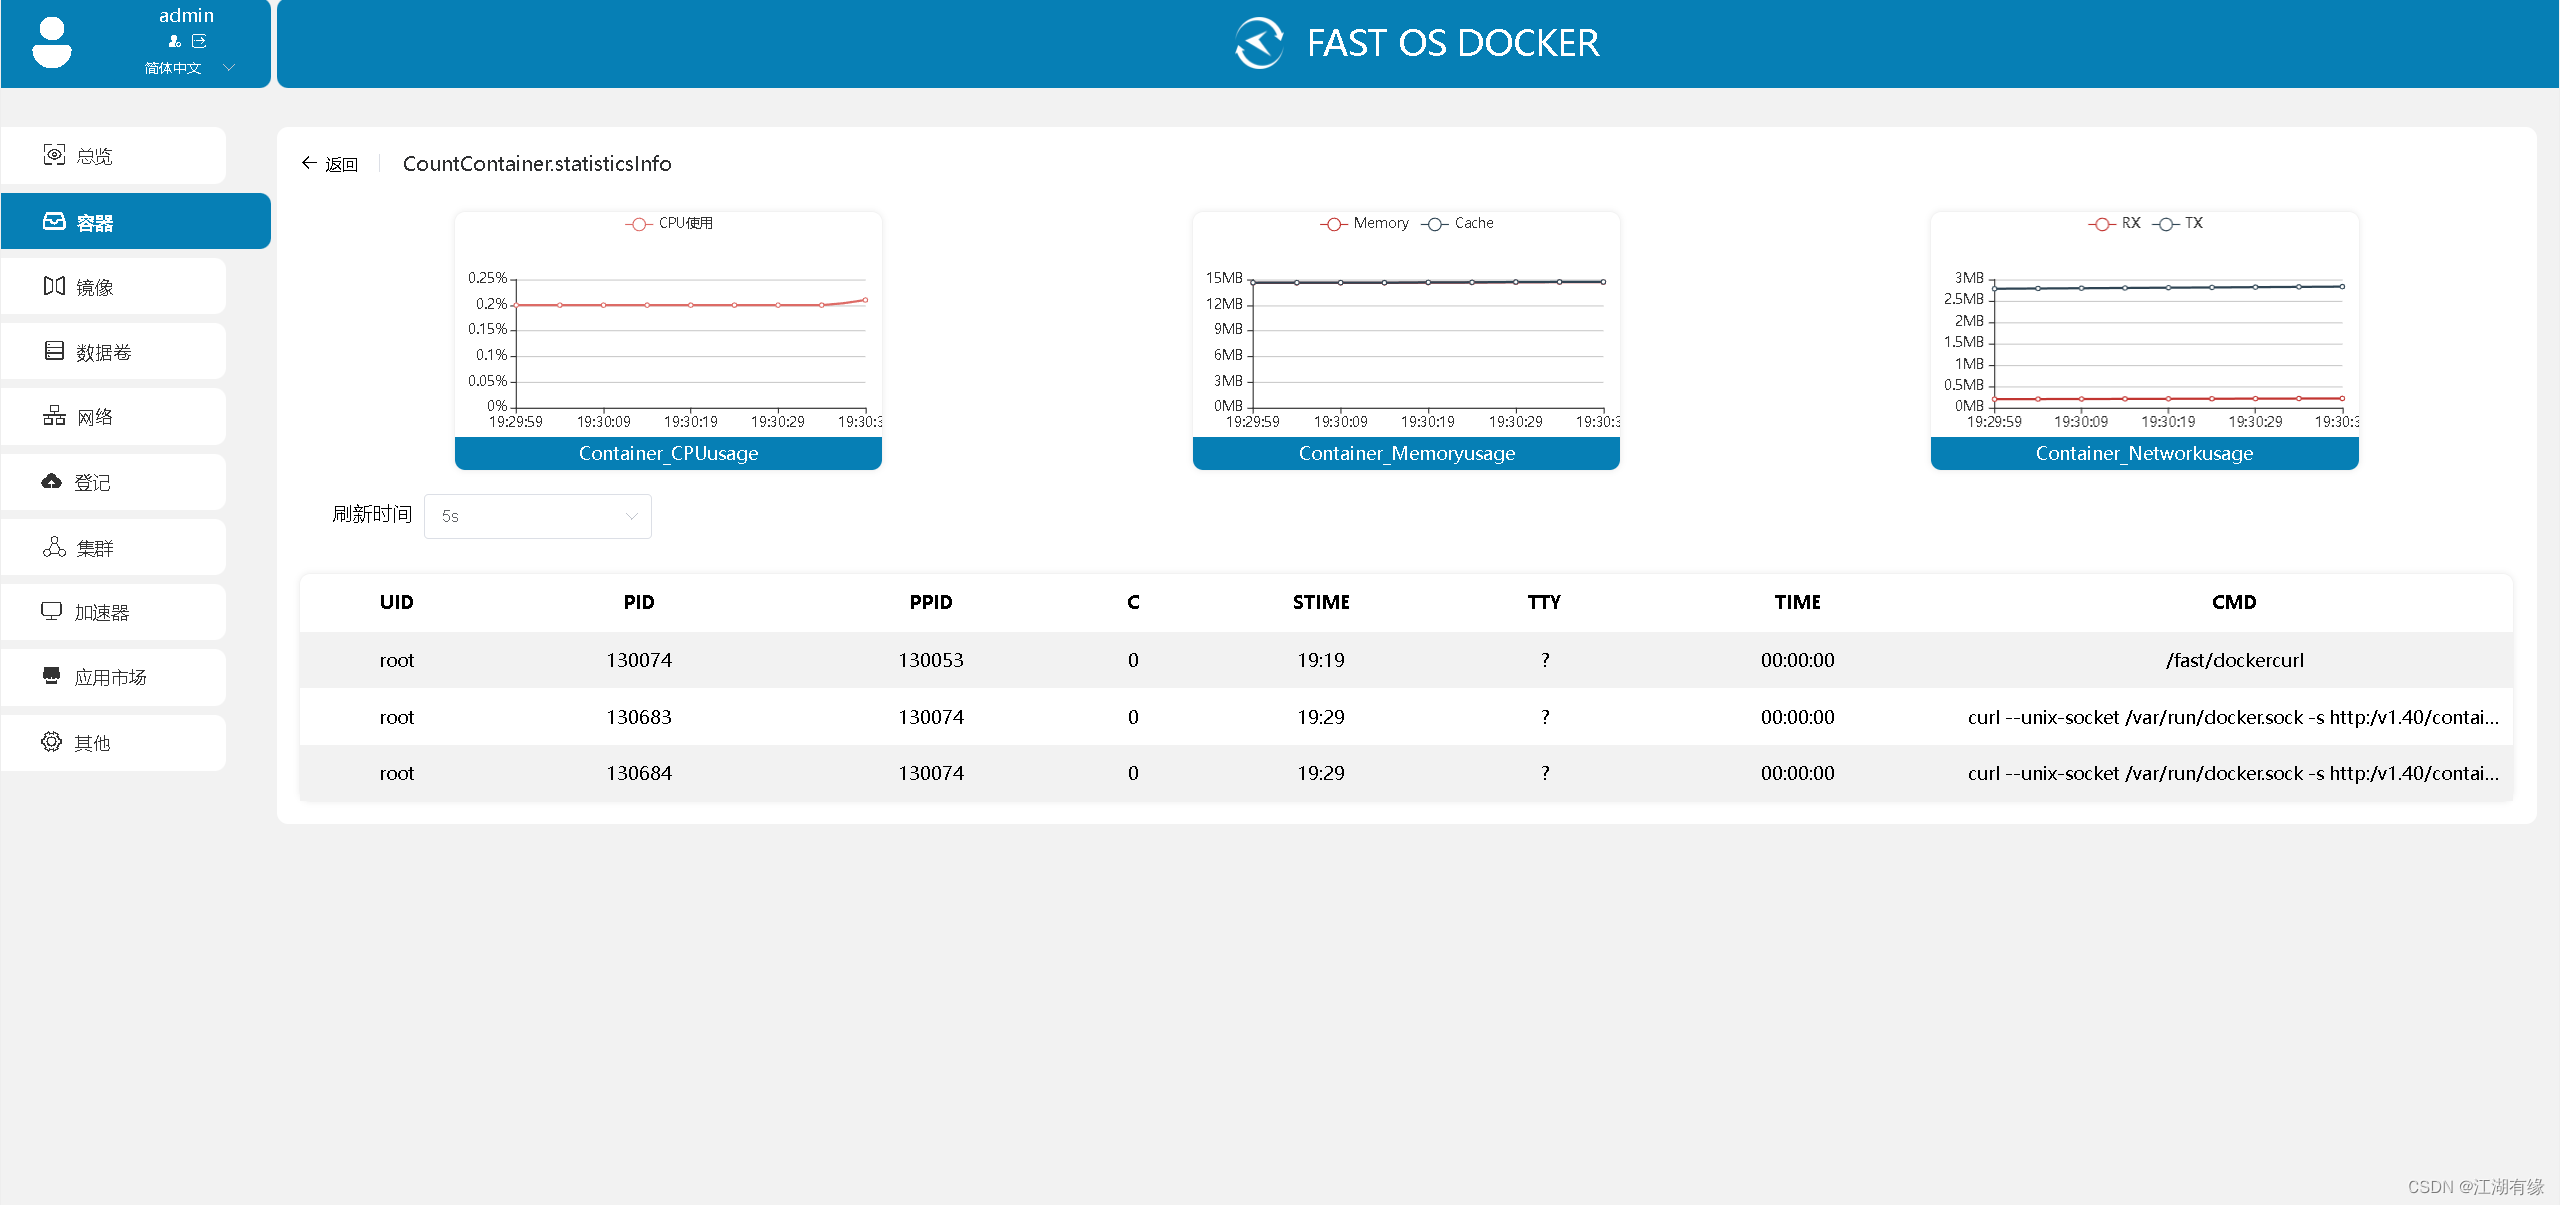Click the PID column header
The height and width of the screenshot is (1205, 2560).
click(639, 602)
